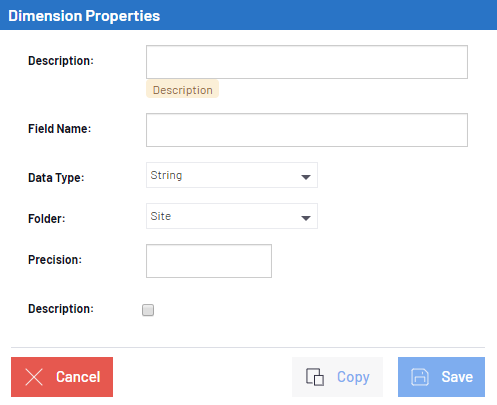The width and height of the screenshot is (497, 405).
Task: Select the Site value in Folder box
Action: coord(161,216)
